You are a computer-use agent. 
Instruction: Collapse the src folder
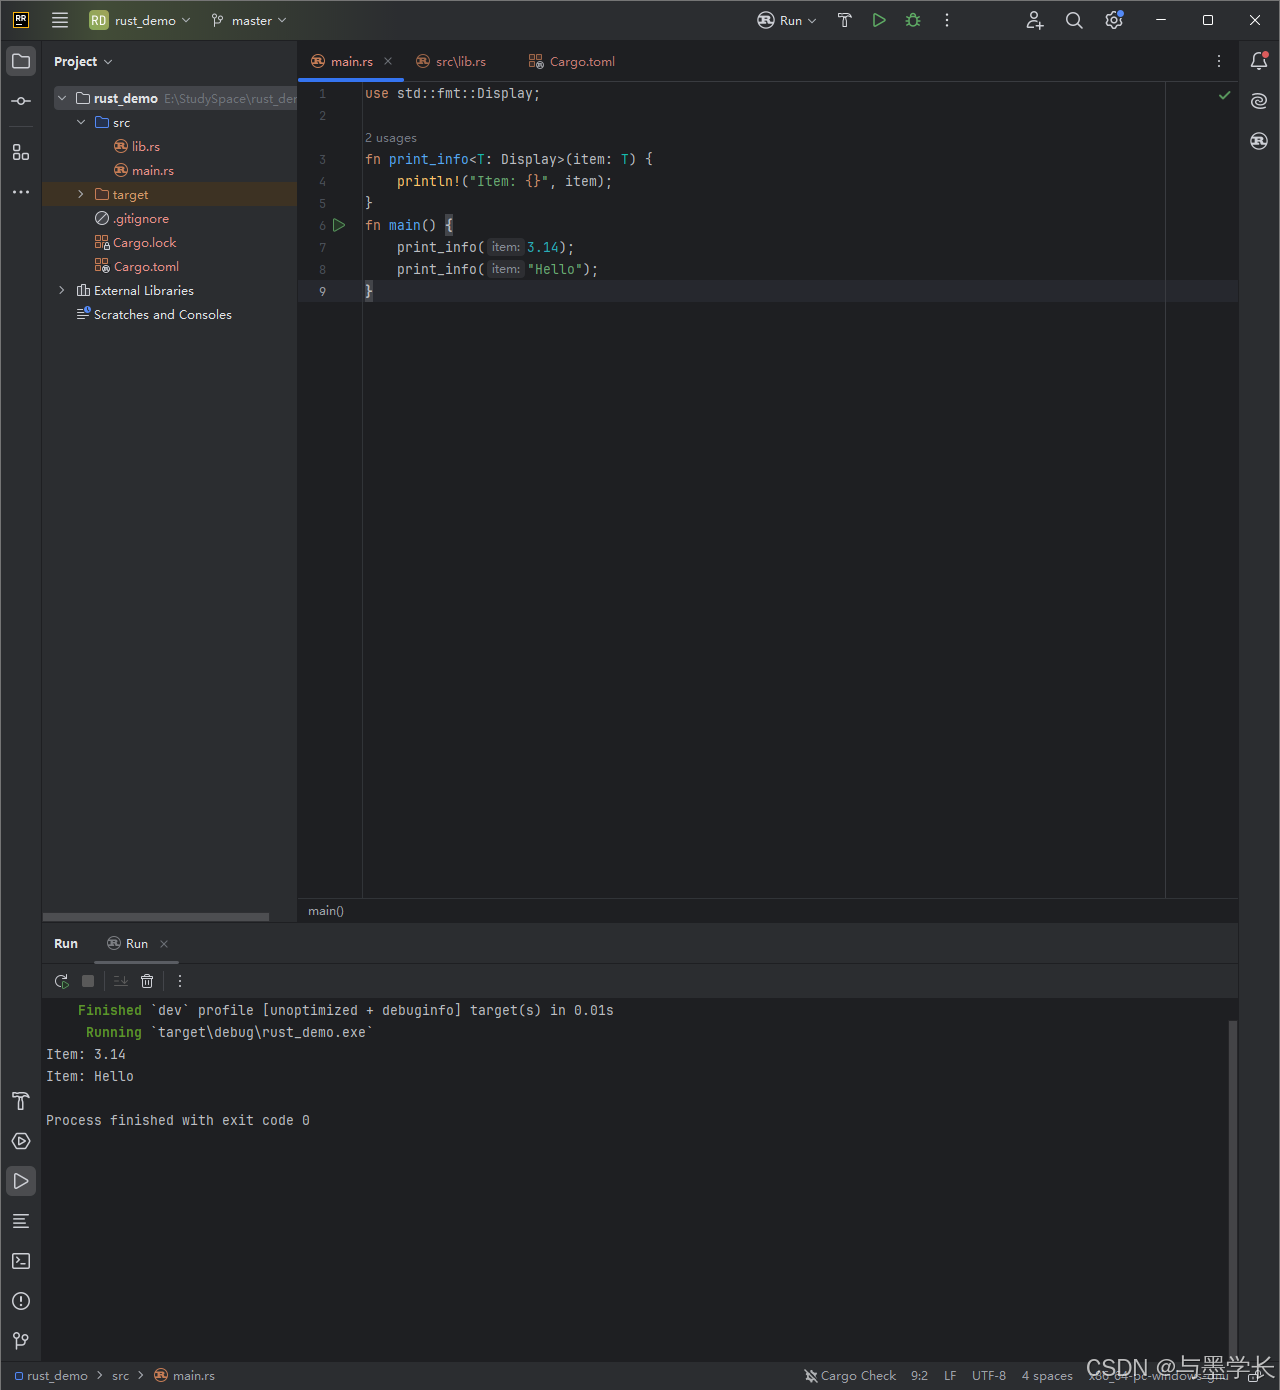(x=81, y=122)
